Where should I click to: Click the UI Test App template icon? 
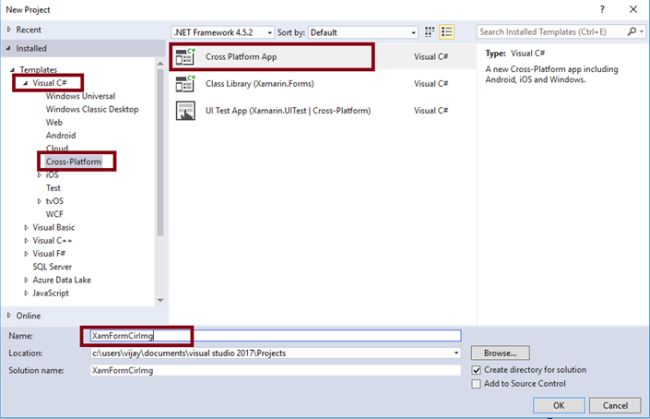tap(185, 111)
